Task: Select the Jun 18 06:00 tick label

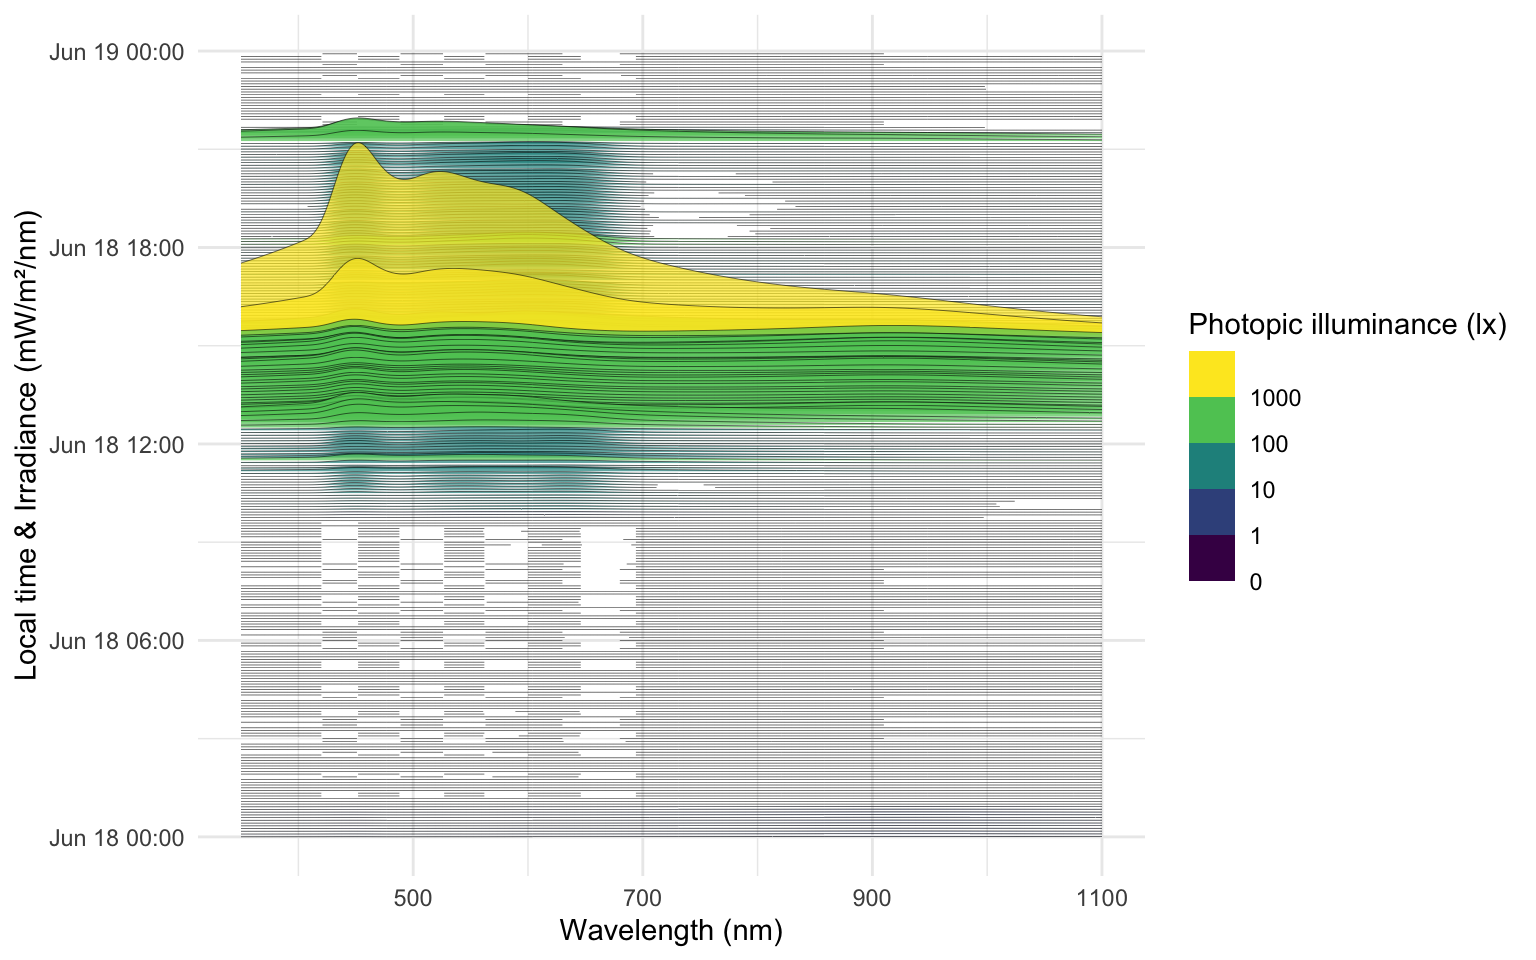Action: point(116,641)
